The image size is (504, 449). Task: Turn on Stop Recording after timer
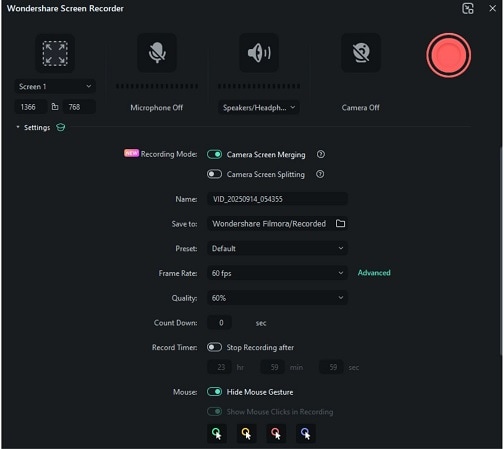(x=214, y=347)
